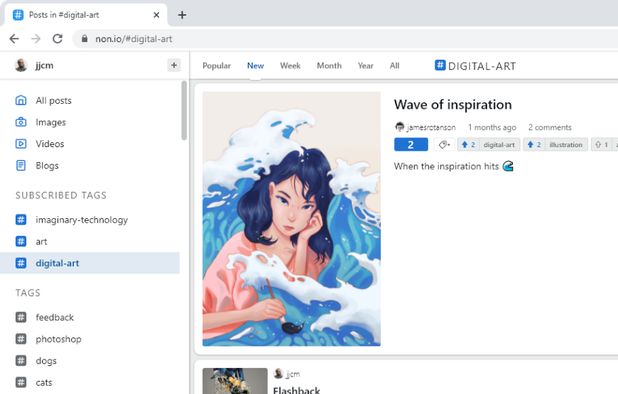Click the browser back arrow
618x394 pixels.
click(14, 39)
